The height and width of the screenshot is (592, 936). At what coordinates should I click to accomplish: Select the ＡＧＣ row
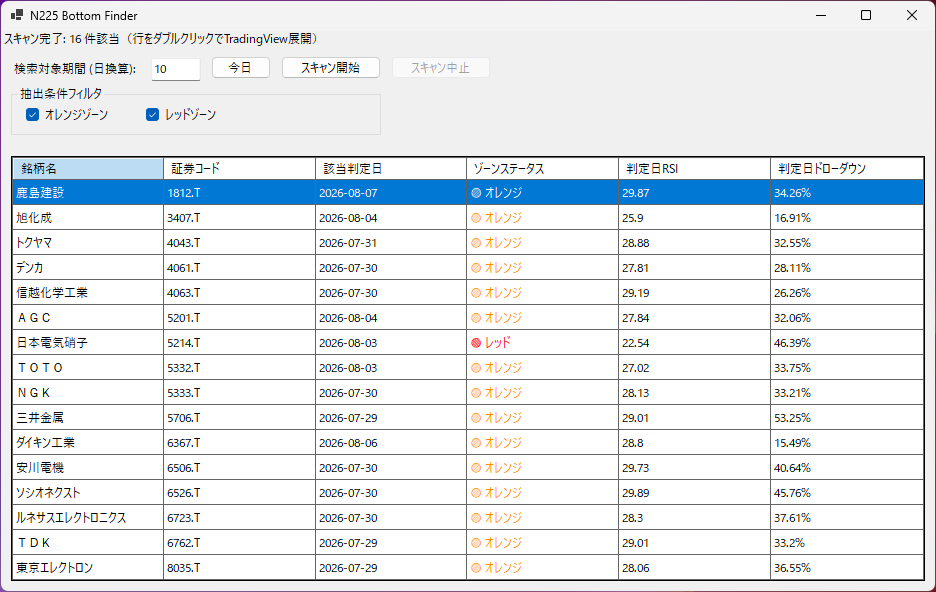pos(468,318)
